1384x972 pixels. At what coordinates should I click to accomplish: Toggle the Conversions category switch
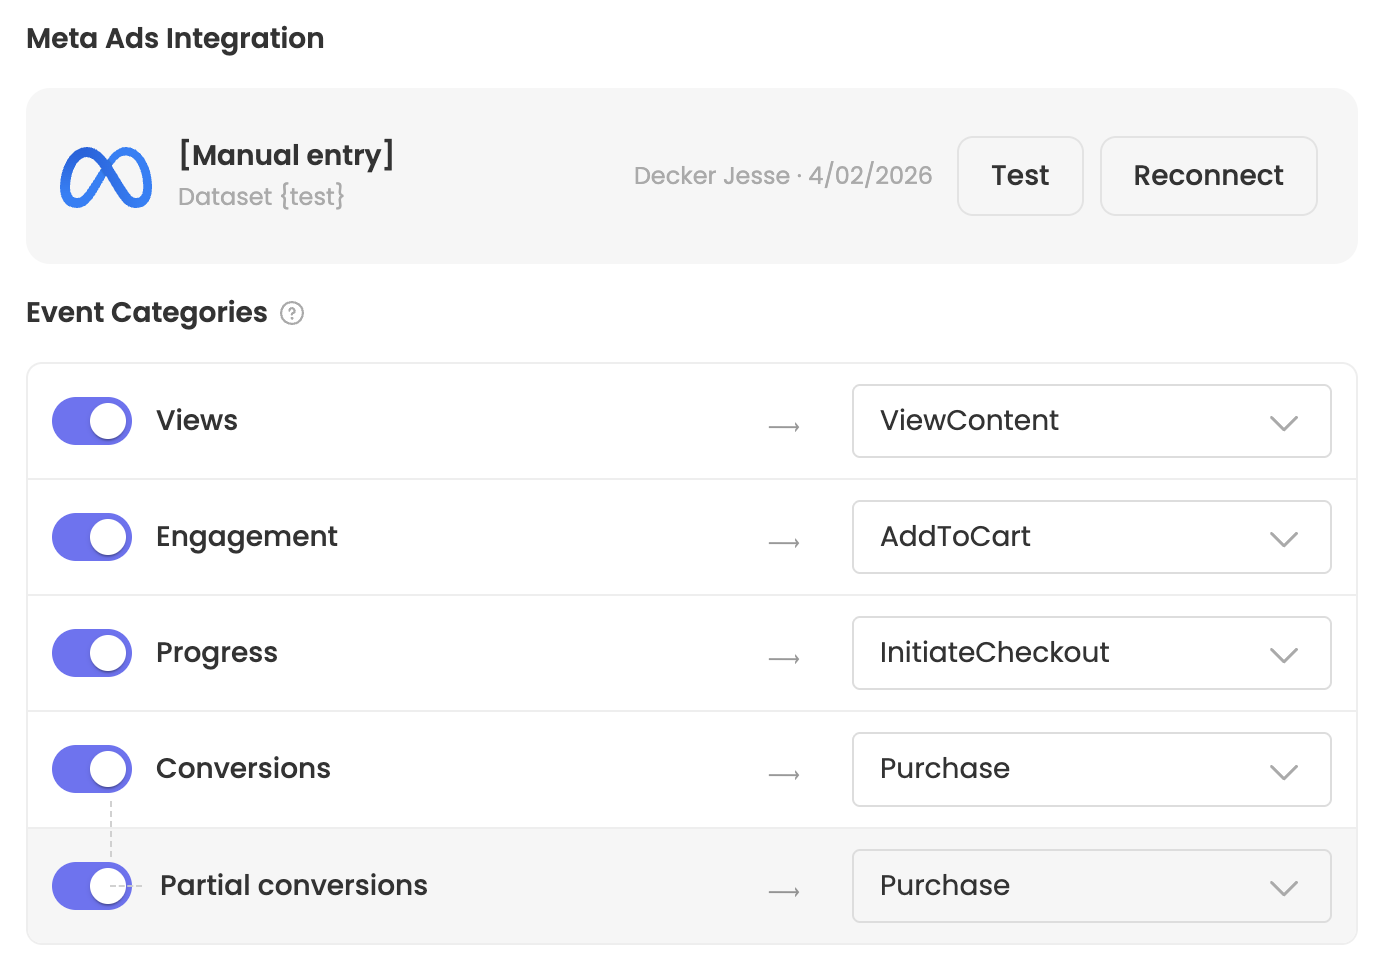pyautogui.click(x=92, y=769)
